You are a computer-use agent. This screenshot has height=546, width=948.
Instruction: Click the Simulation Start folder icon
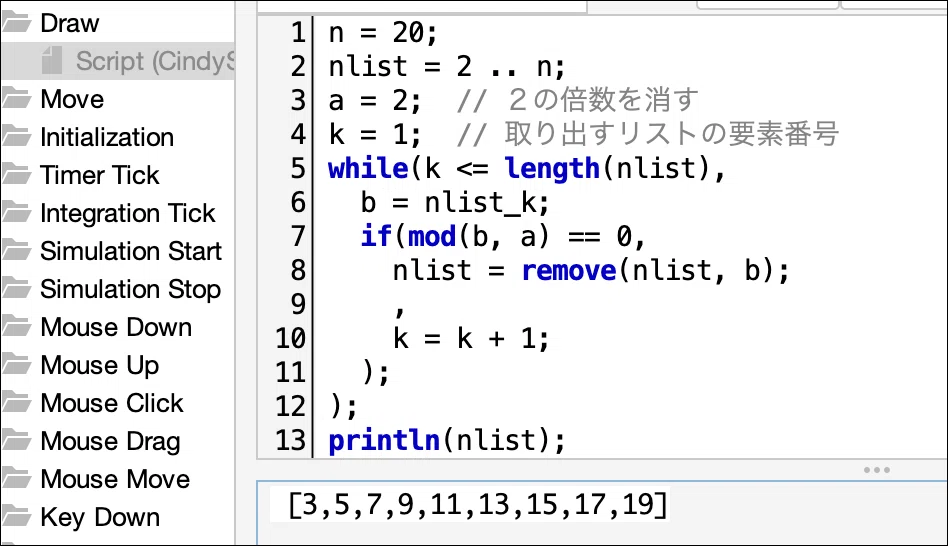(x=16, y=251)
